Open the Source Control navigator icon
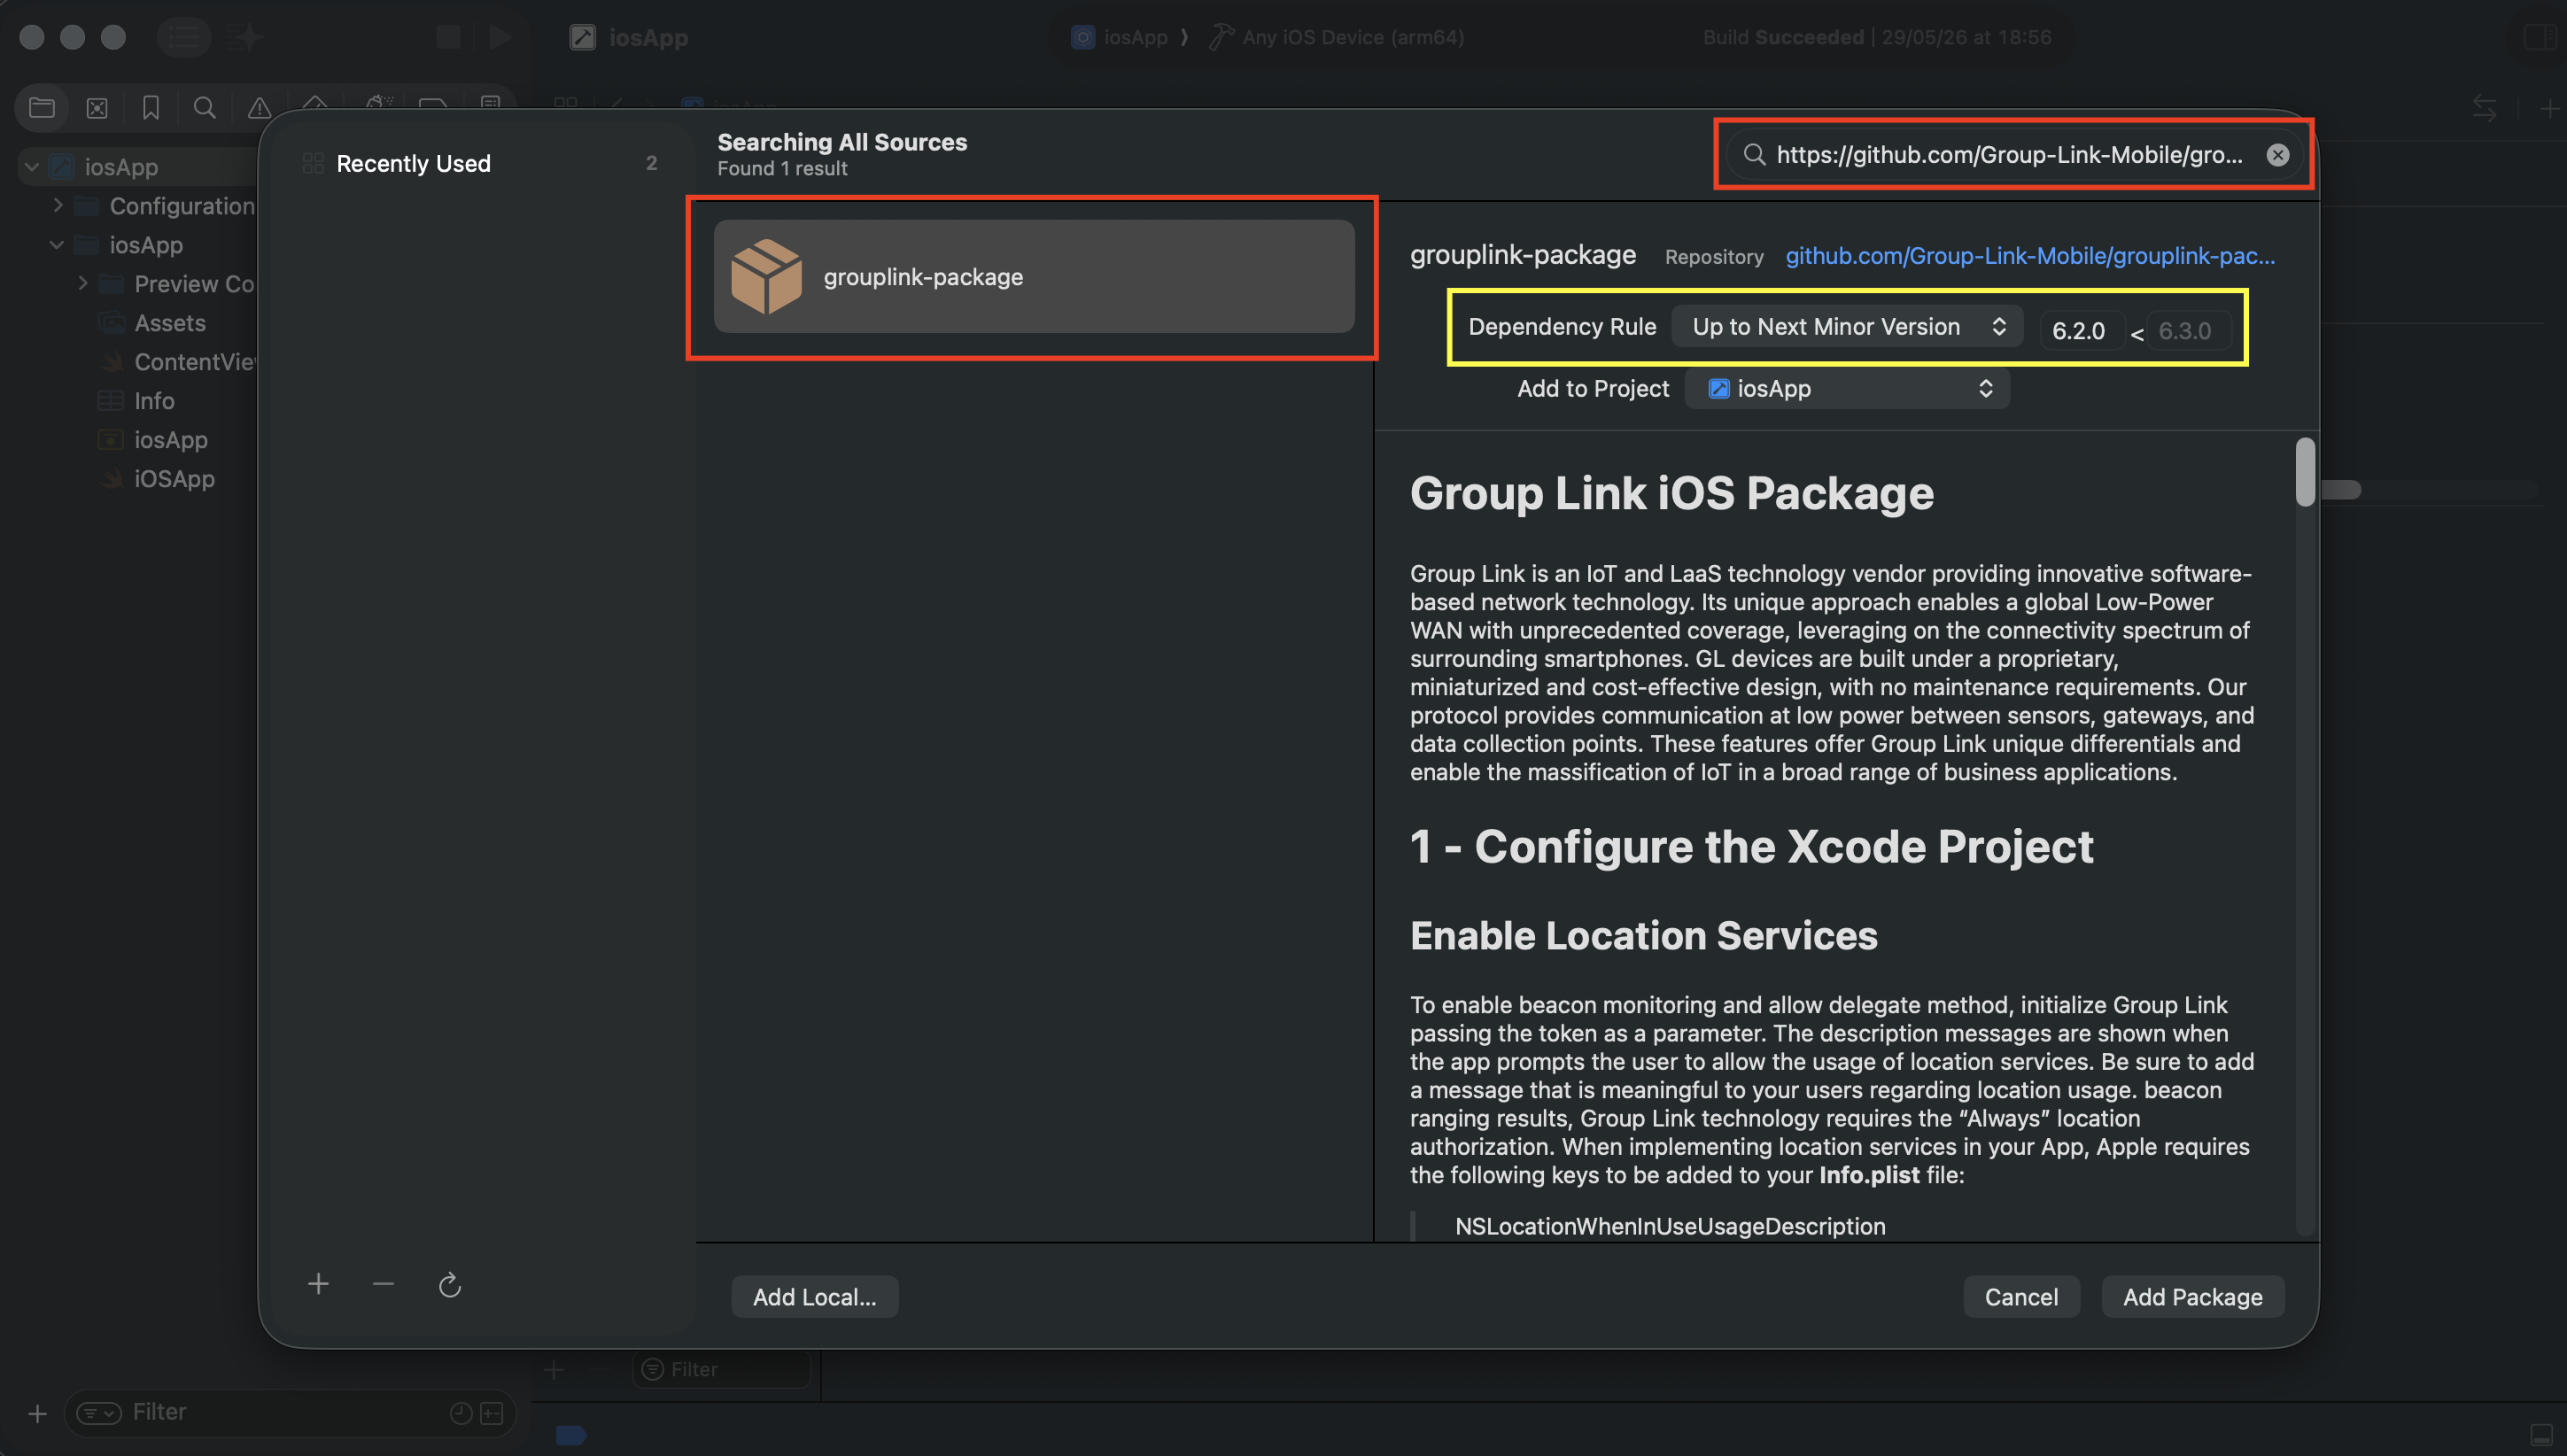 click(97, 108)
